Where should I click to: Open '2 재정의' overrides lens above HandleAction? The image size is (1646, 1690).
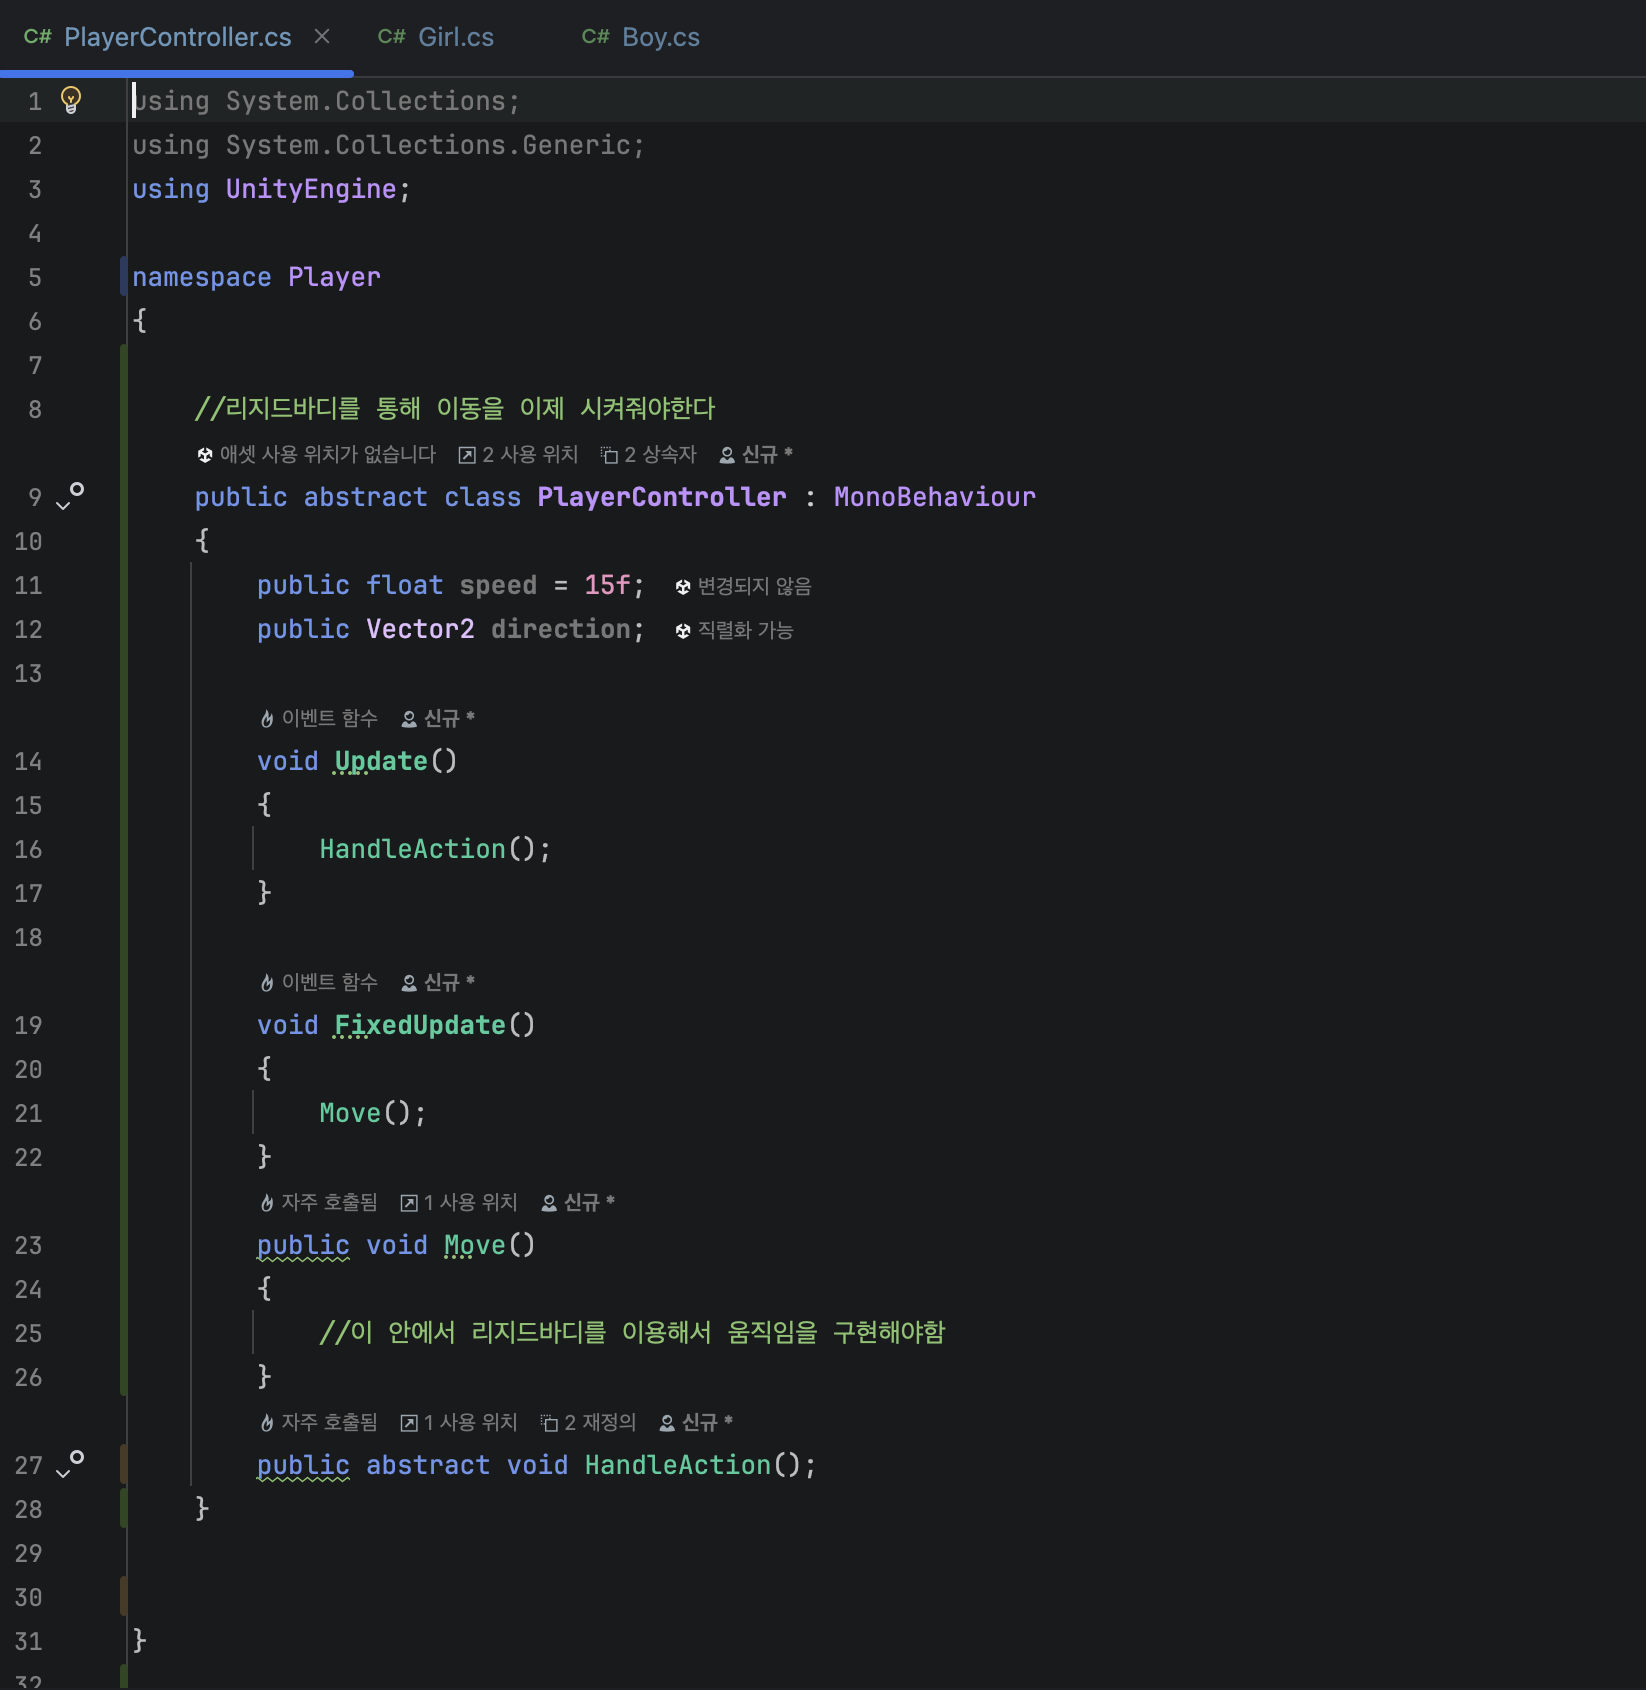pos(588,1423)
